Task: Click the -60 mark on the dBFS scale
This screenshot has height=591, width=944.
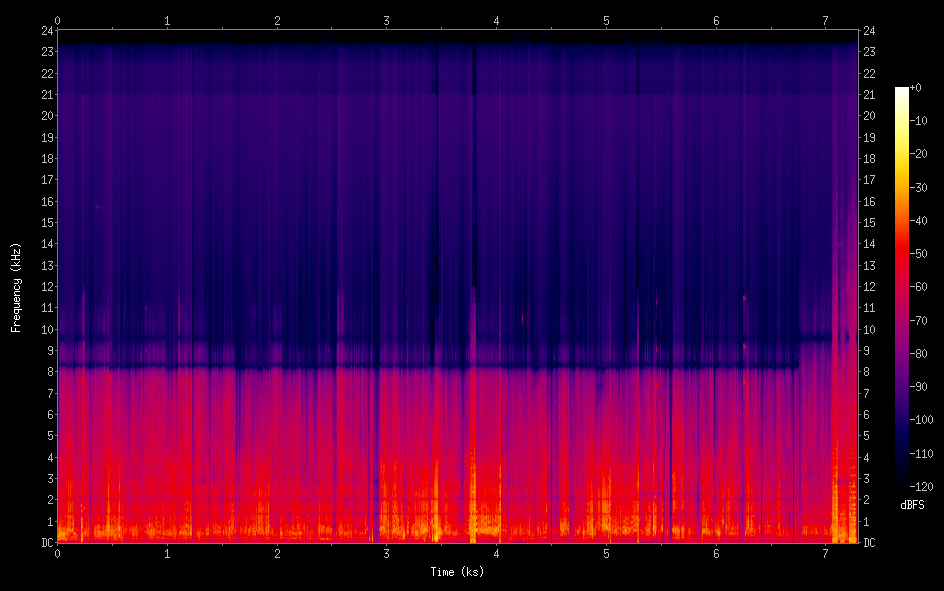Action: [x=919, y=289]
